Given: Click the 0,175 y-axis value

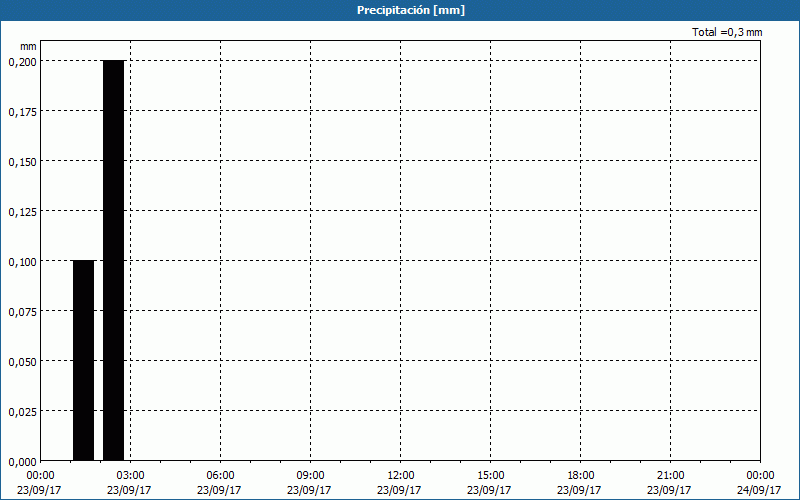Looking at the screenshot, I should pyautogui.click(x=22, y=112).
